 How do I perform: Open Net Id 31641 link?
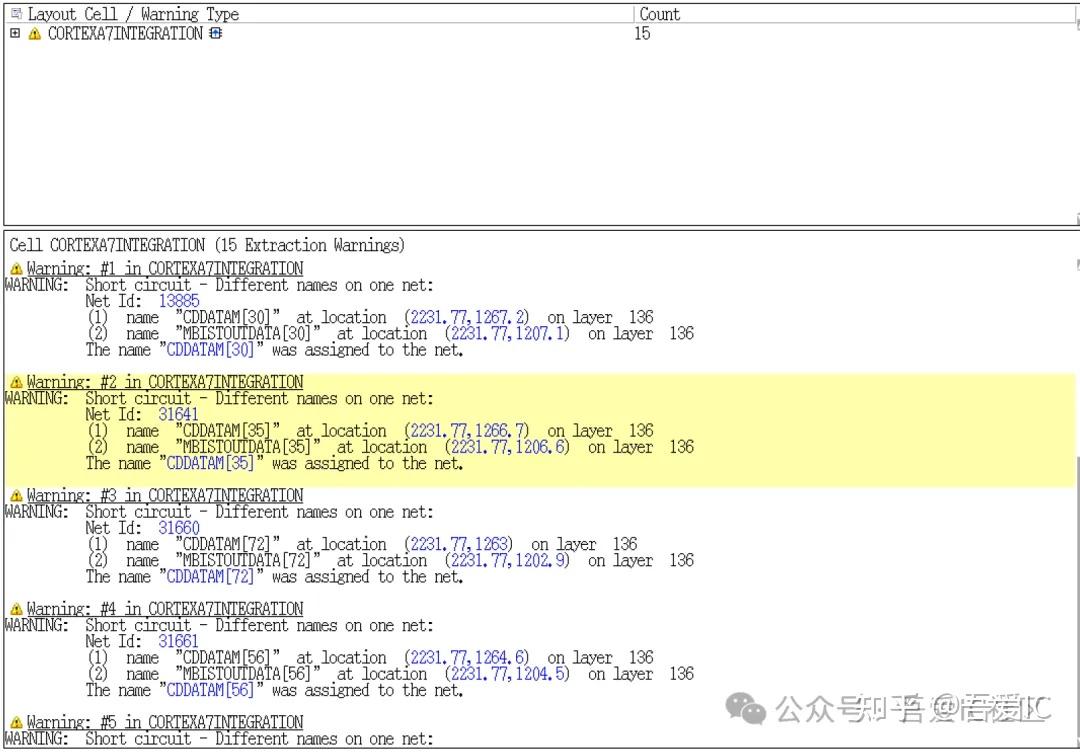pos(178,414)
